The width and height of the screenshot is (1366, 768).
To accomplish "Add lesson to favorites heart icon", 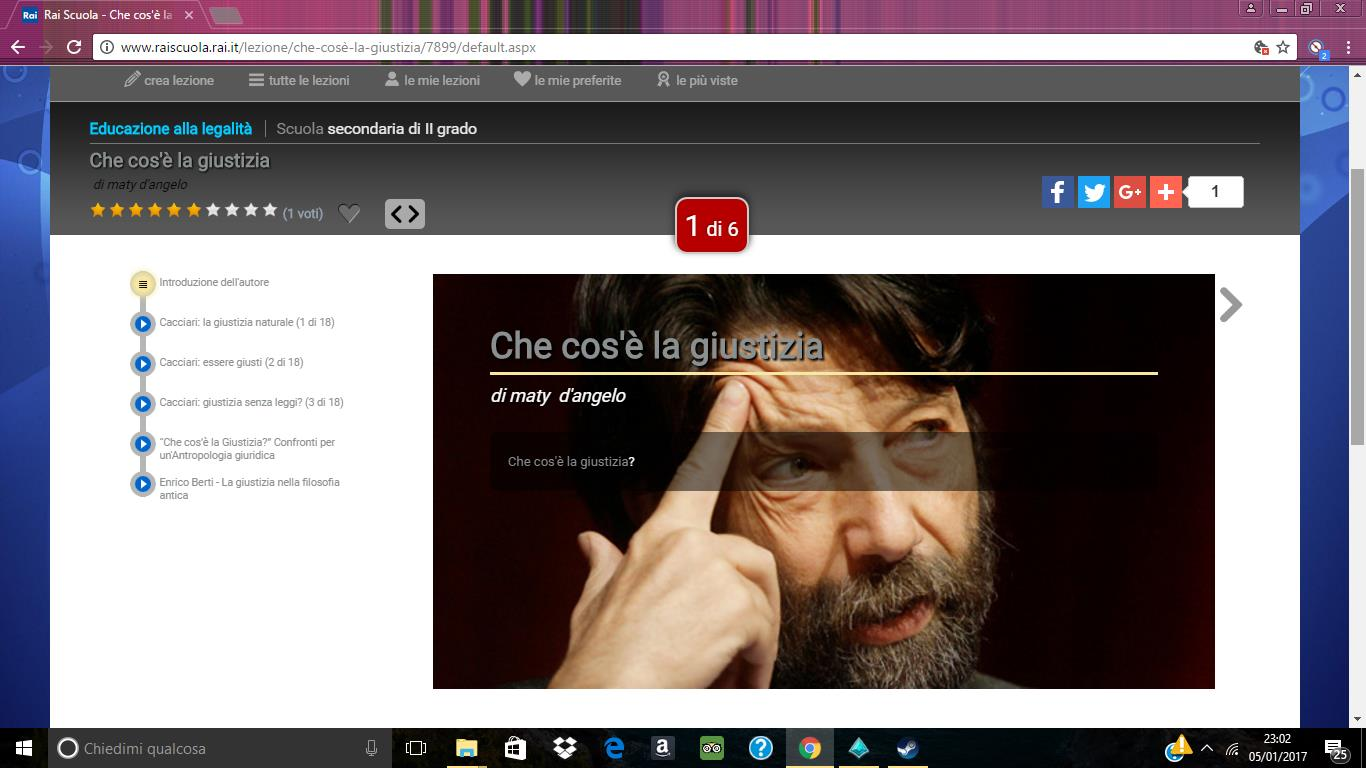I will coord(349,213).
